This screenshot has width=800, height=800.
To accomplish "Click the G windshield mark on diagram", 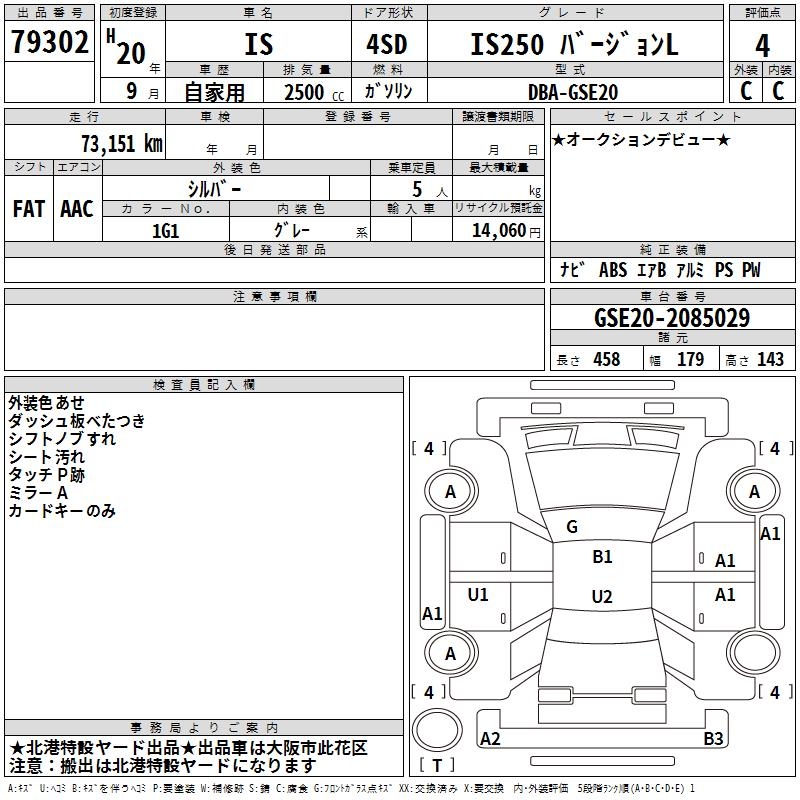I will pos(572,527).
